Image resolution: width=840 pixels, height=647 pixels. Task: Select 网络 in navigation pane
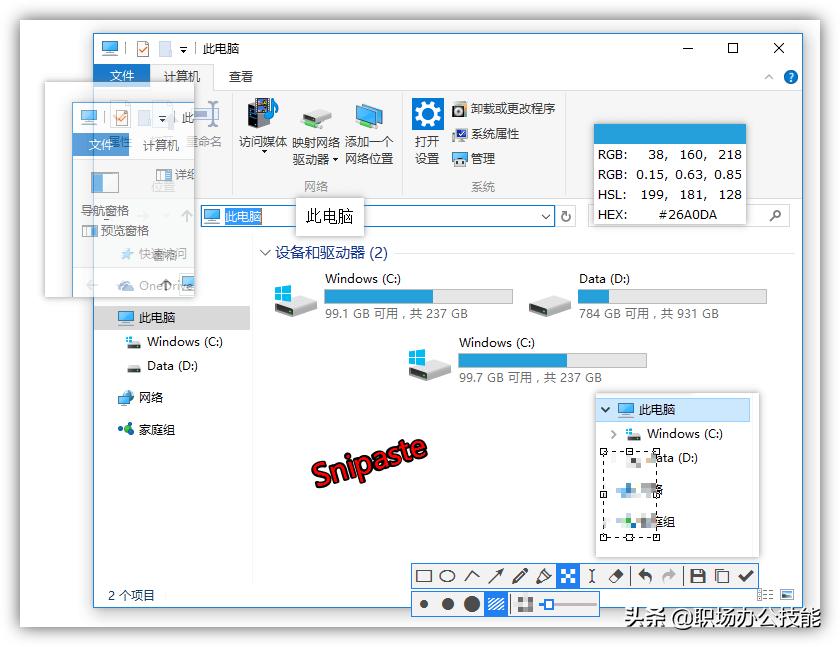(140, 397)
